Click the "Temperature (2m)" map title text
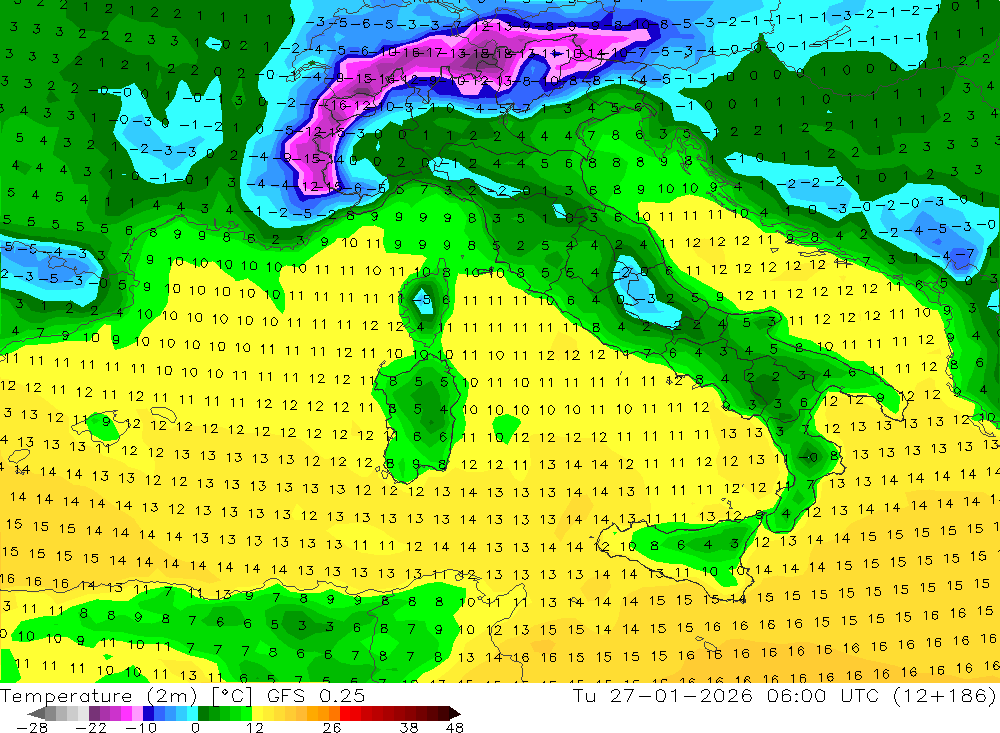Screen dimensions: 1000x733 coord(99,696)
